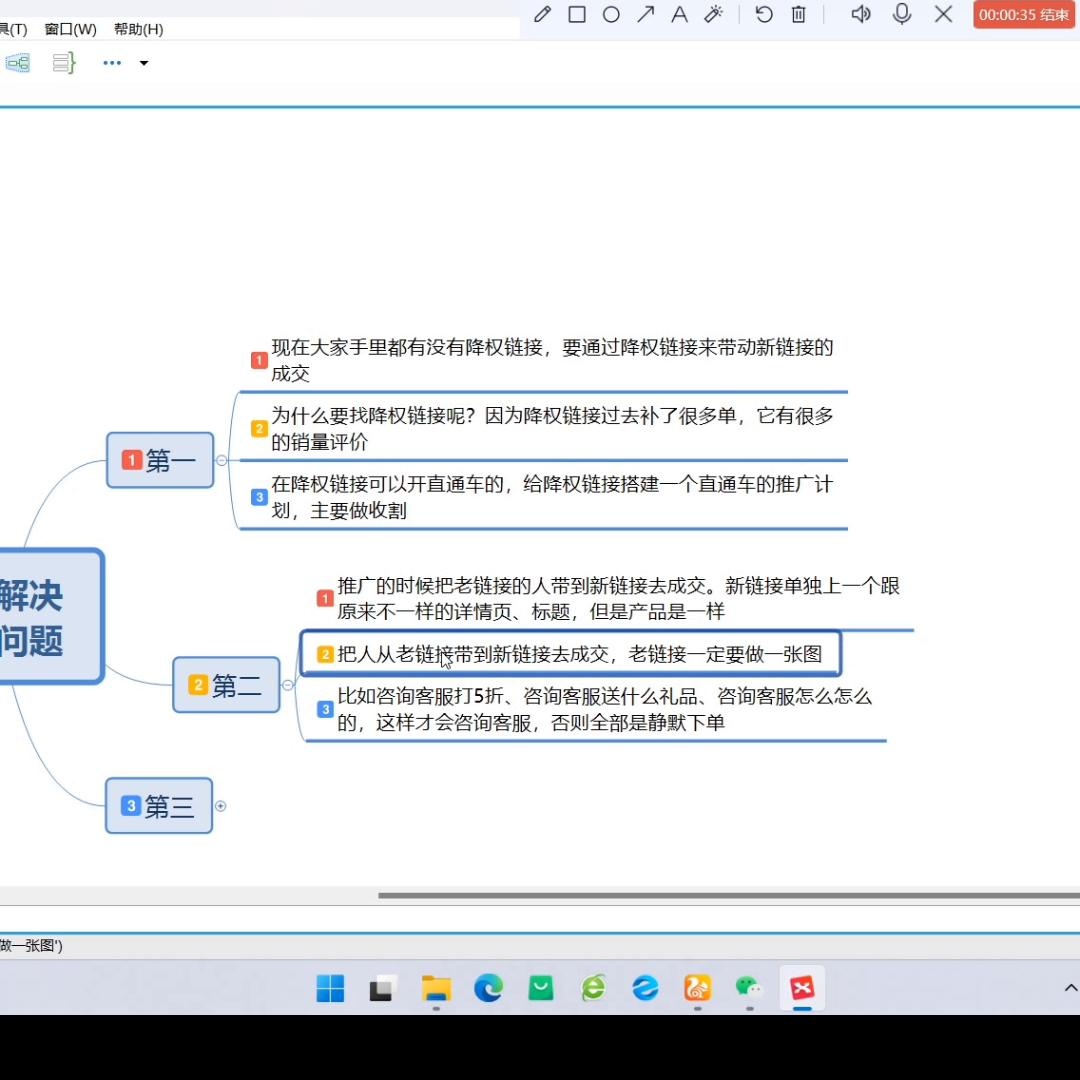1080x1080 pixels.
Task: Open Task View on the taskbar
Action: pyautogui.click(x=382, y=988)
